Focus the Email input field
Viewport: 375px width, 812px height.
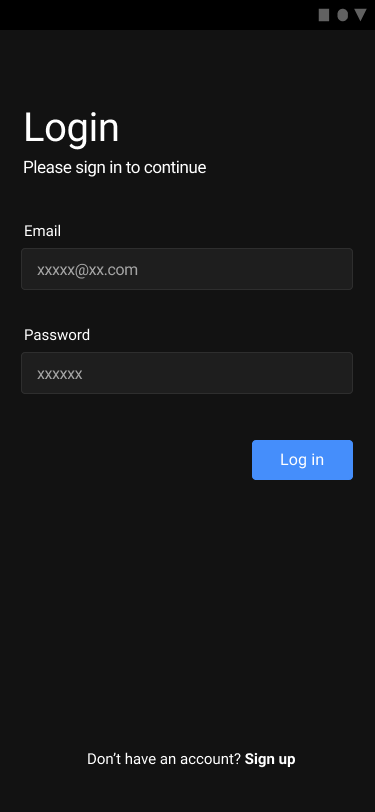(x=187, y=269)
